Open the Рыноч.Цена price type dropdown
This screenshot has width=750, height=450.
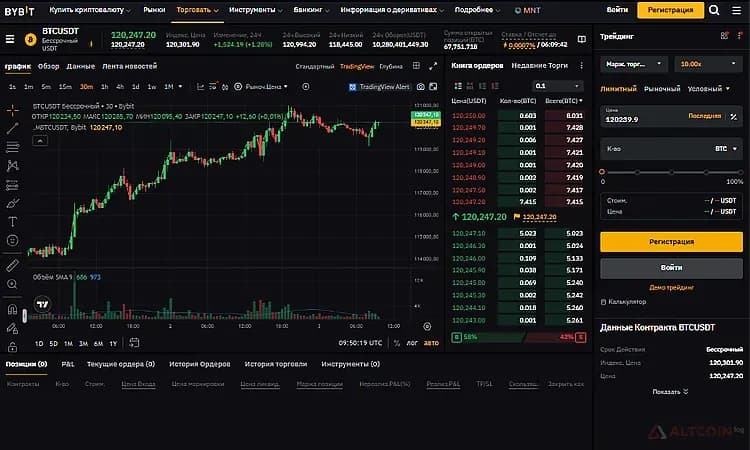pyautogui.click(x=261, y=87)
